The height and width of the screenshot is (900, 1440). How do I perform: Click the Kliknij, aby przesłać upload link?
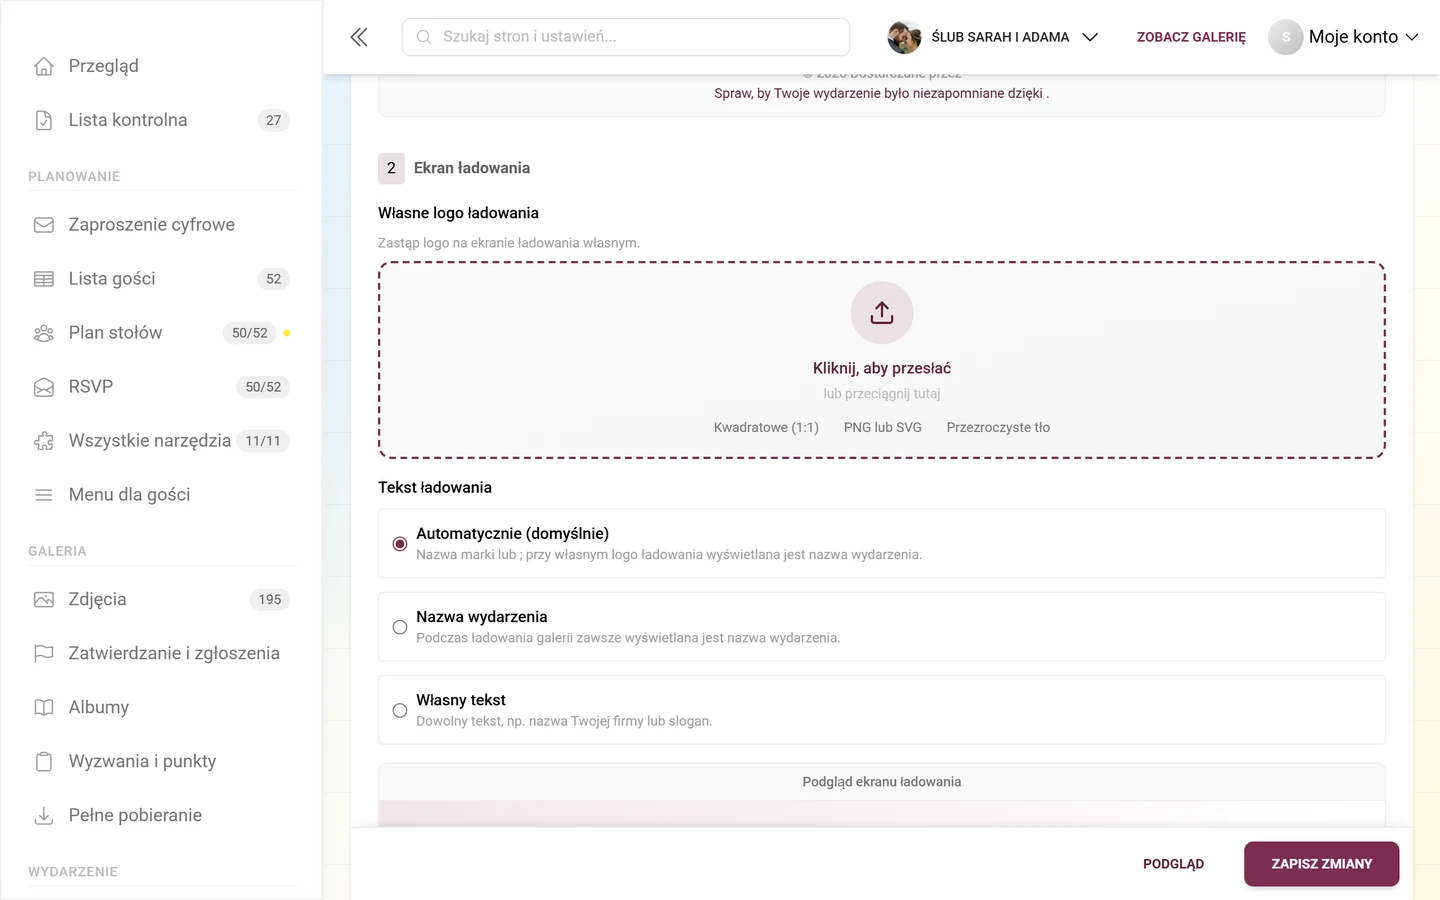[x=882, y=368]
